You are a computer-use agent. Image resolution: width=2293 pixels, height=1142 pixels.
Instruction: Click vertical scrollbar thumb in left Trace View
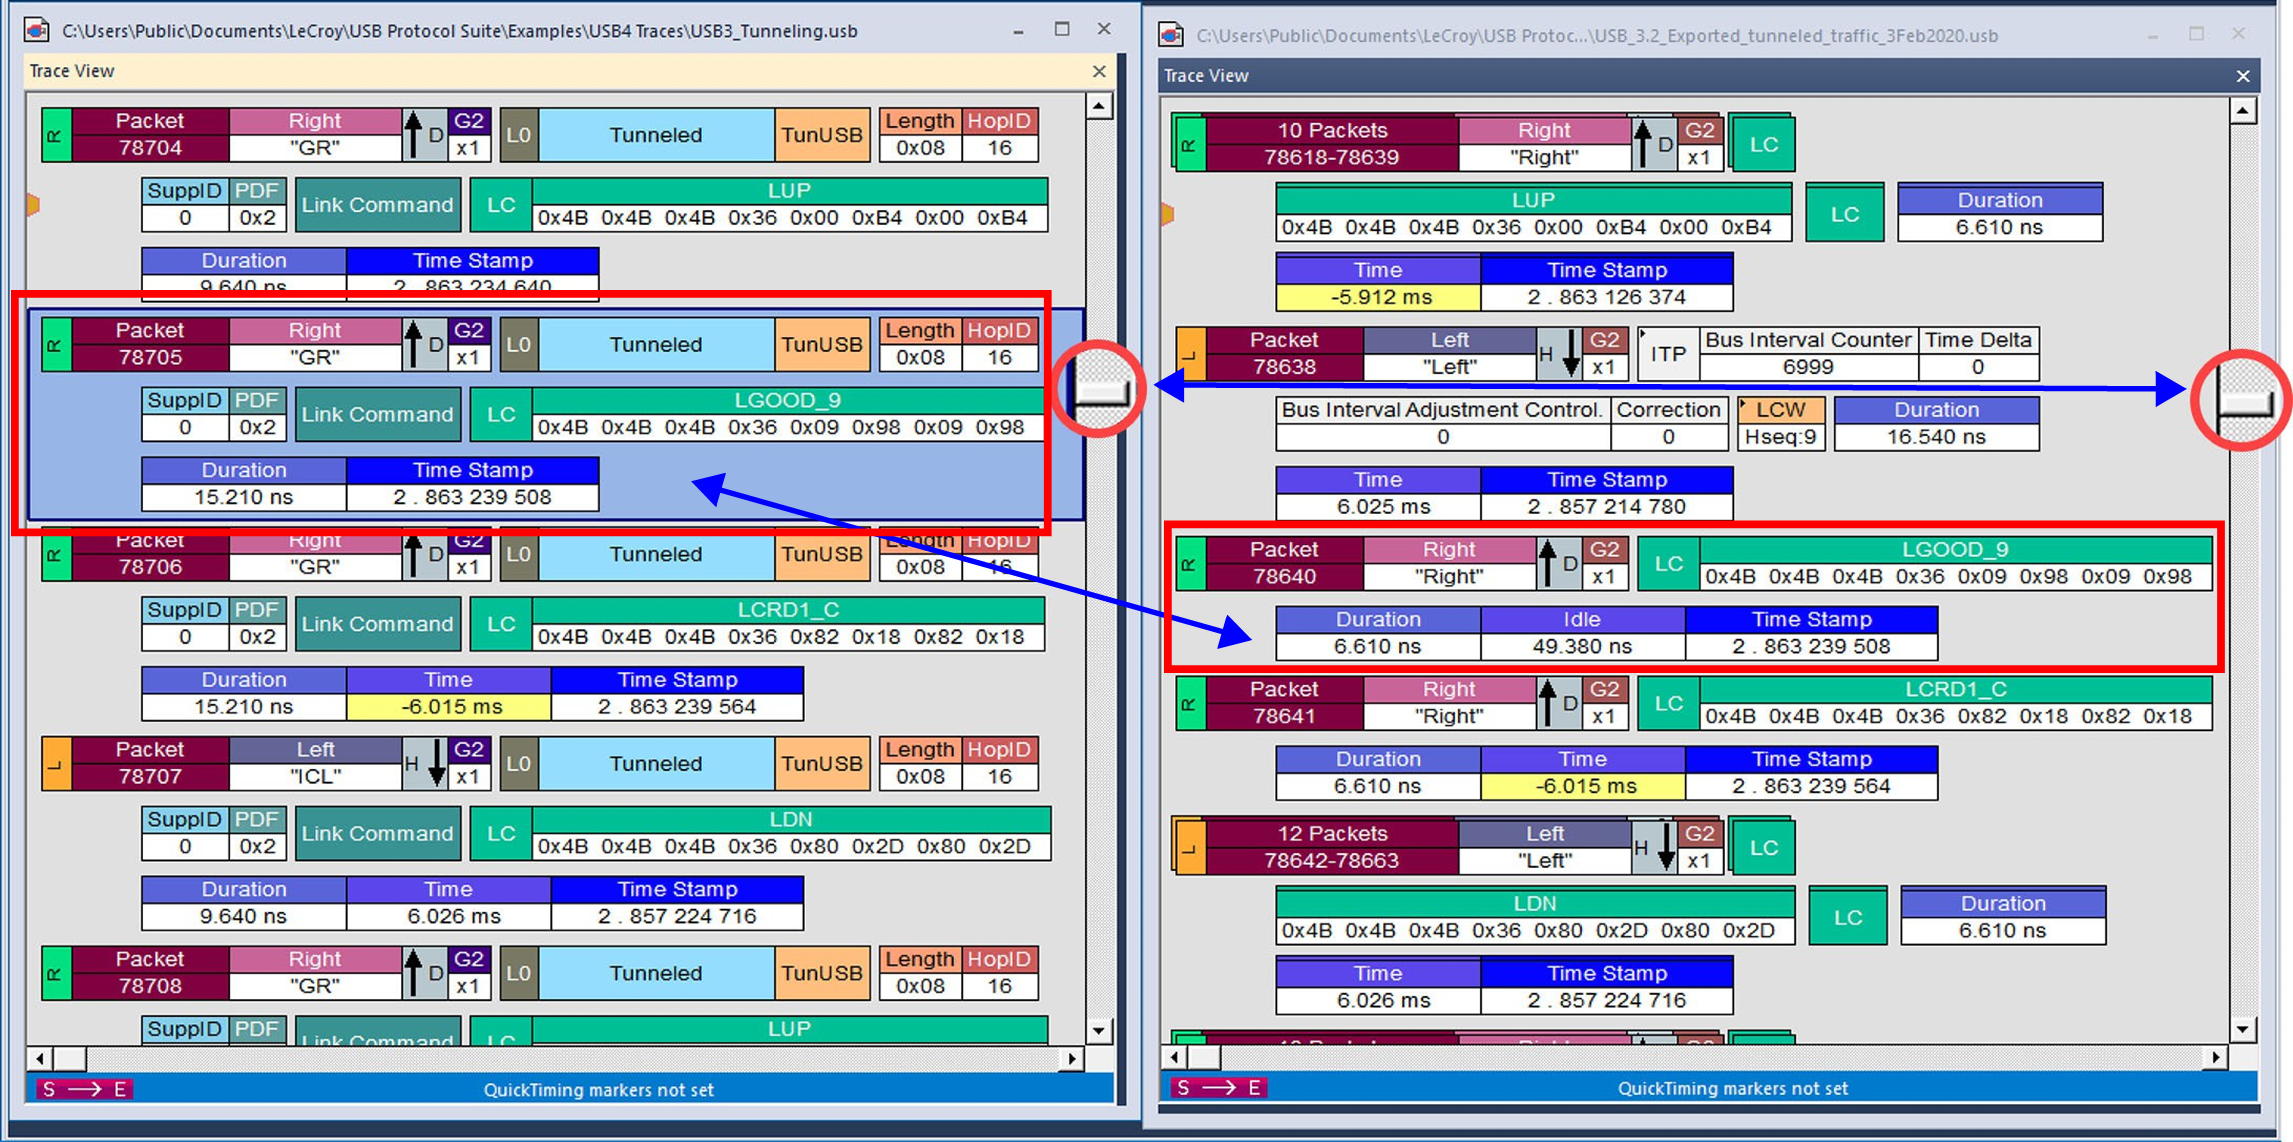click(1100, 391)
